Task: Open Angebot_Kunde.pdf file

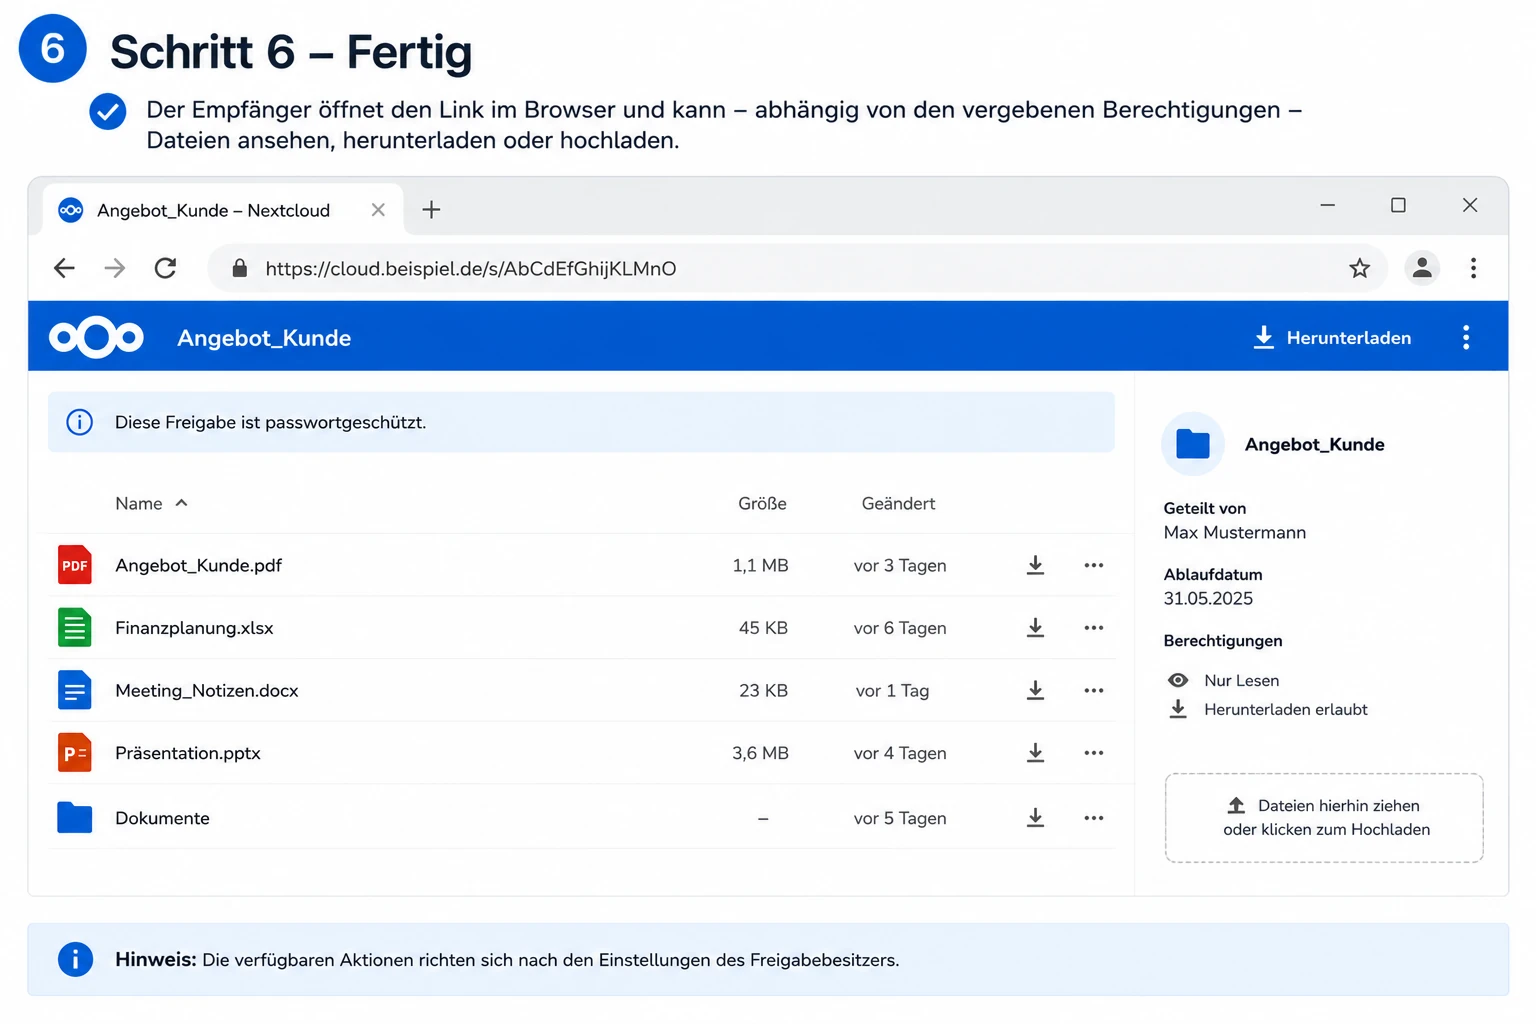Action: point(198,565)
